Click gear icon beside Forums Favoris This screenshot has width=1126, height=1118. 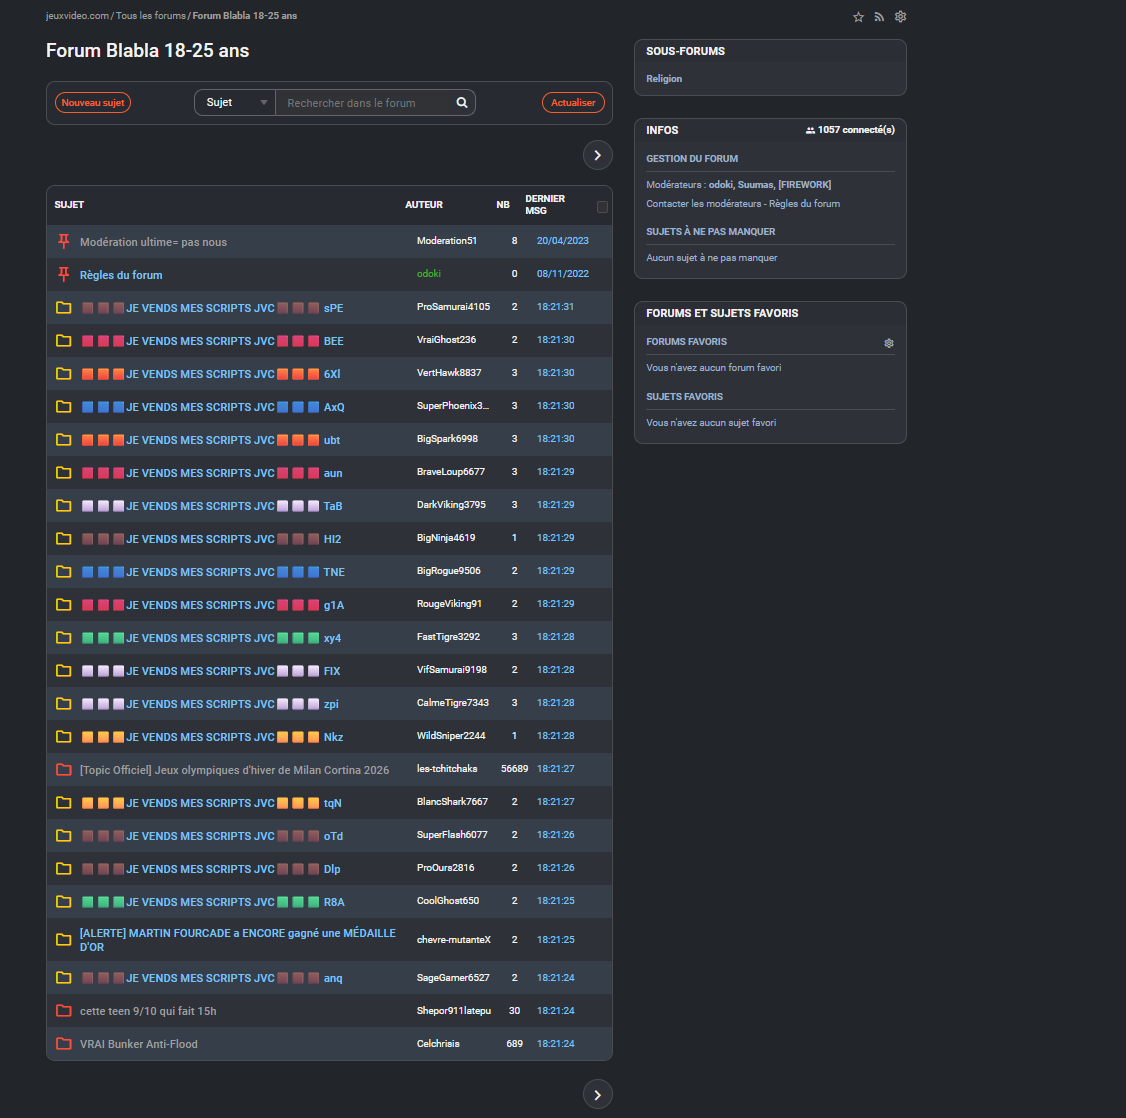click(x=889, y=343)
